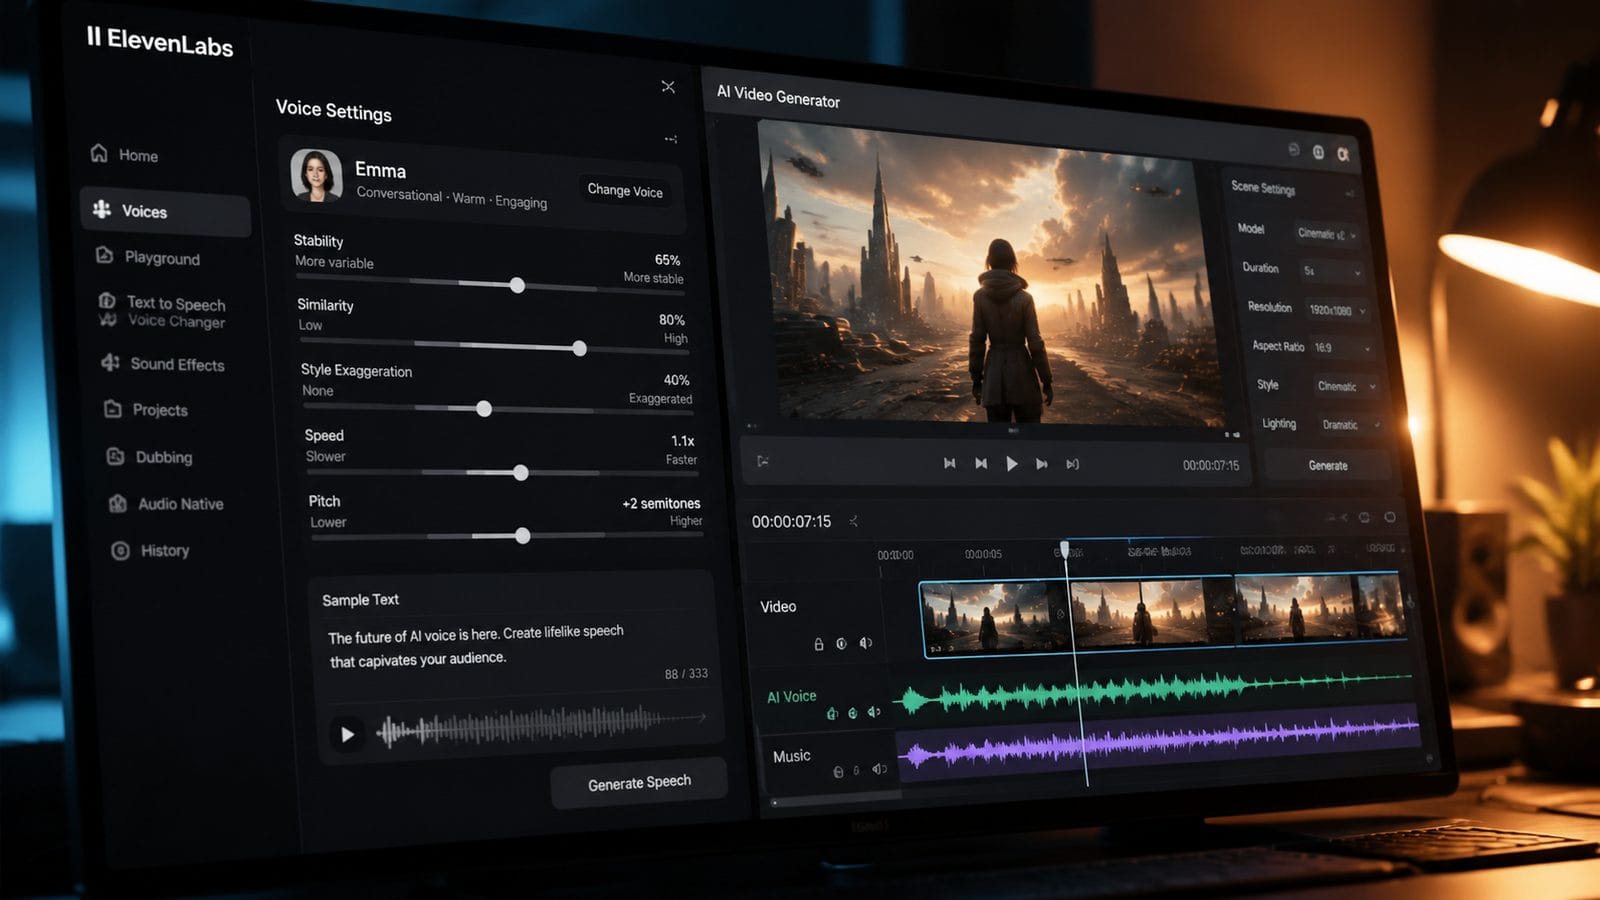Click the History clock icon
Image resolution: width=1600 pixels, height=900 pixels.
121,550
